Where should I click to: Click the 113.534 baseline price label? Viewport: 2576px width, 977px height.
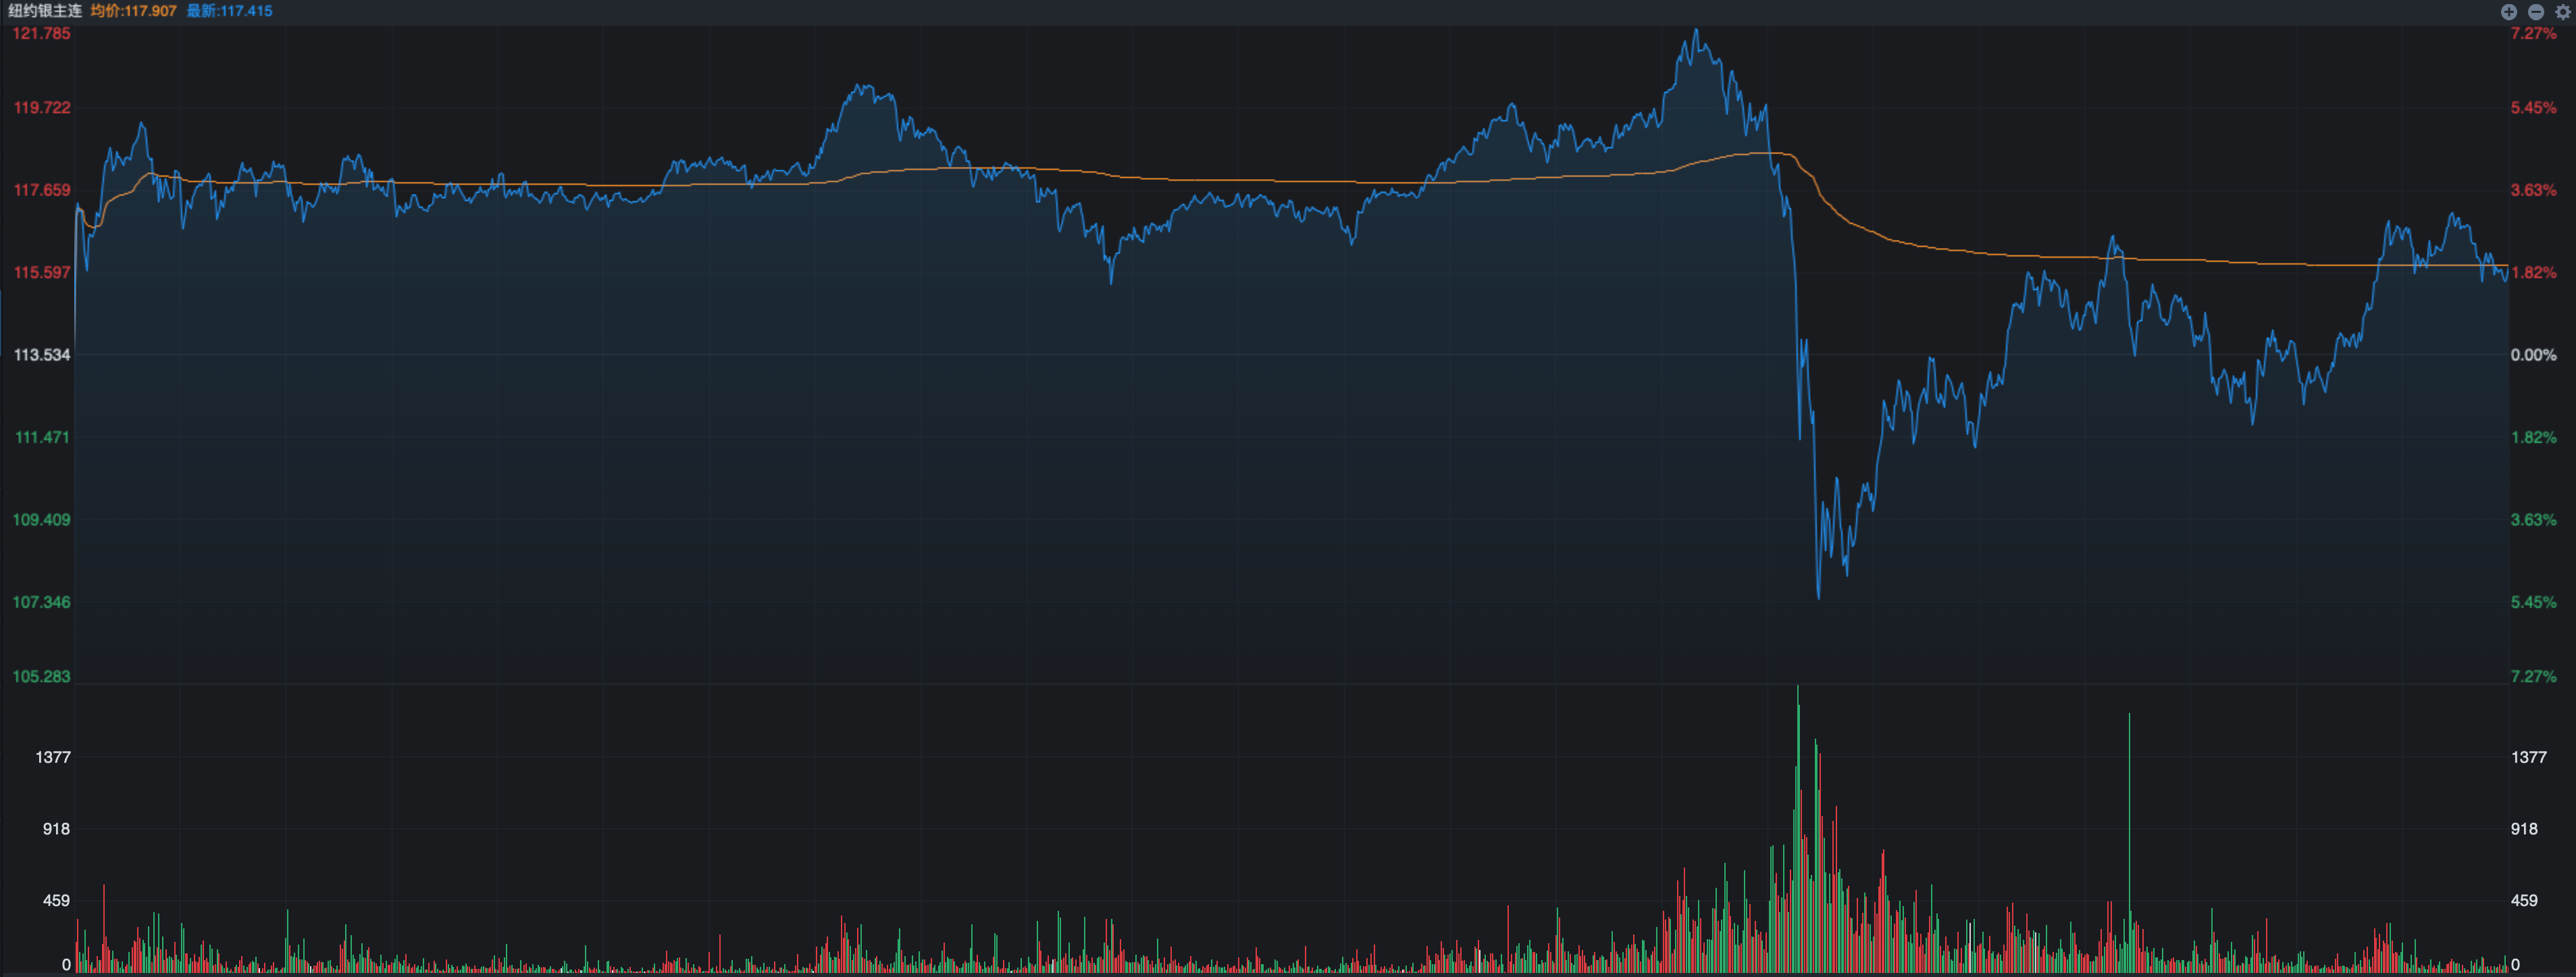(41, 355)
